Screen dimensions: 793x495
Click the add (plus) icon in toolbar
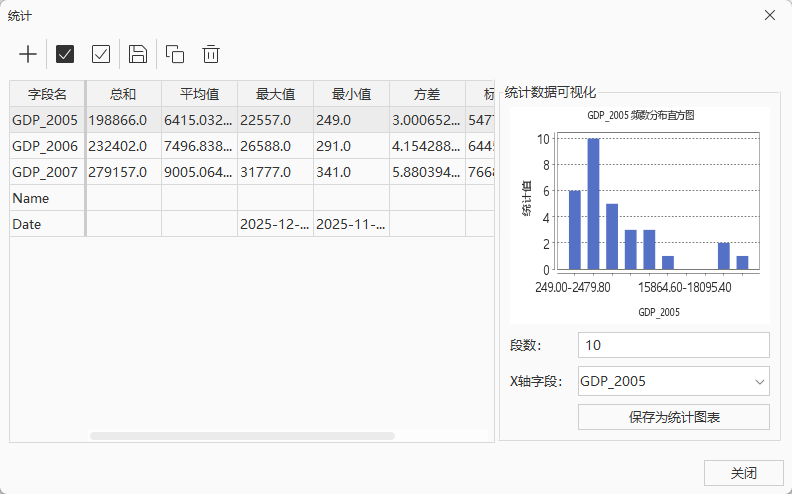[28, 54]
